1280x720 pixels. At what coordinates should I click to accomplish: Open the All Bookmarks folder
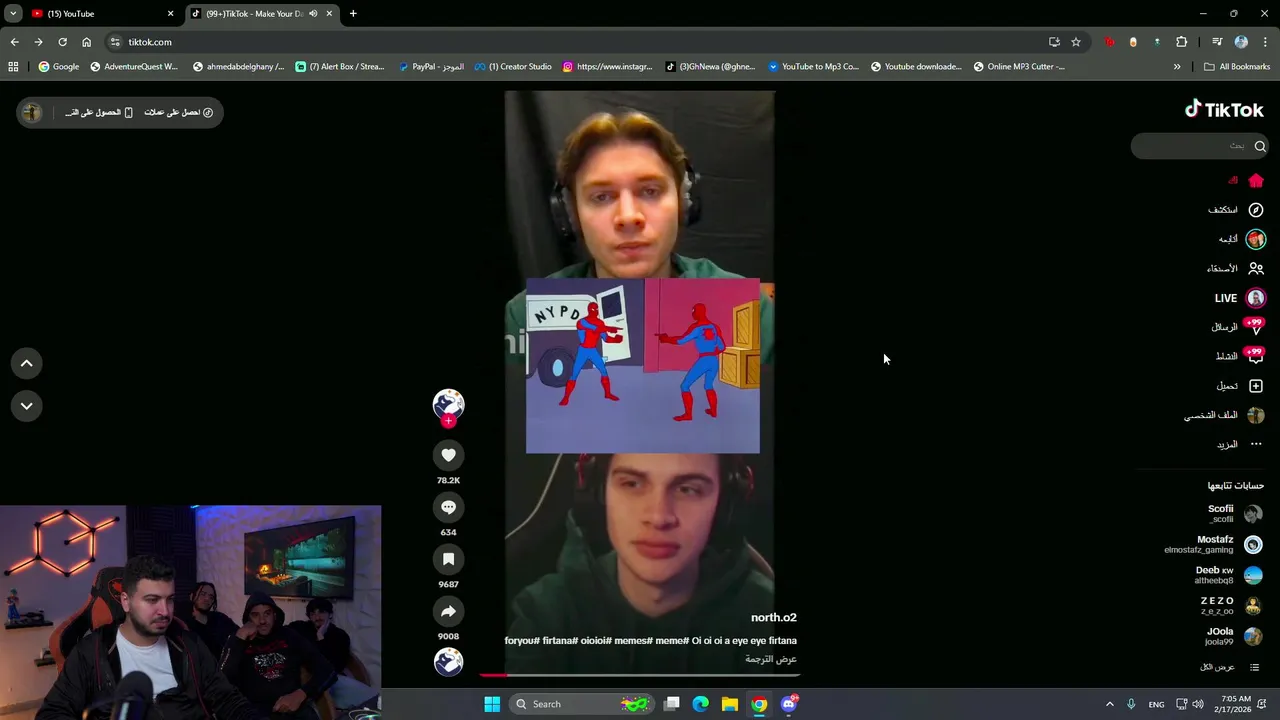(x=1237, y=67)
